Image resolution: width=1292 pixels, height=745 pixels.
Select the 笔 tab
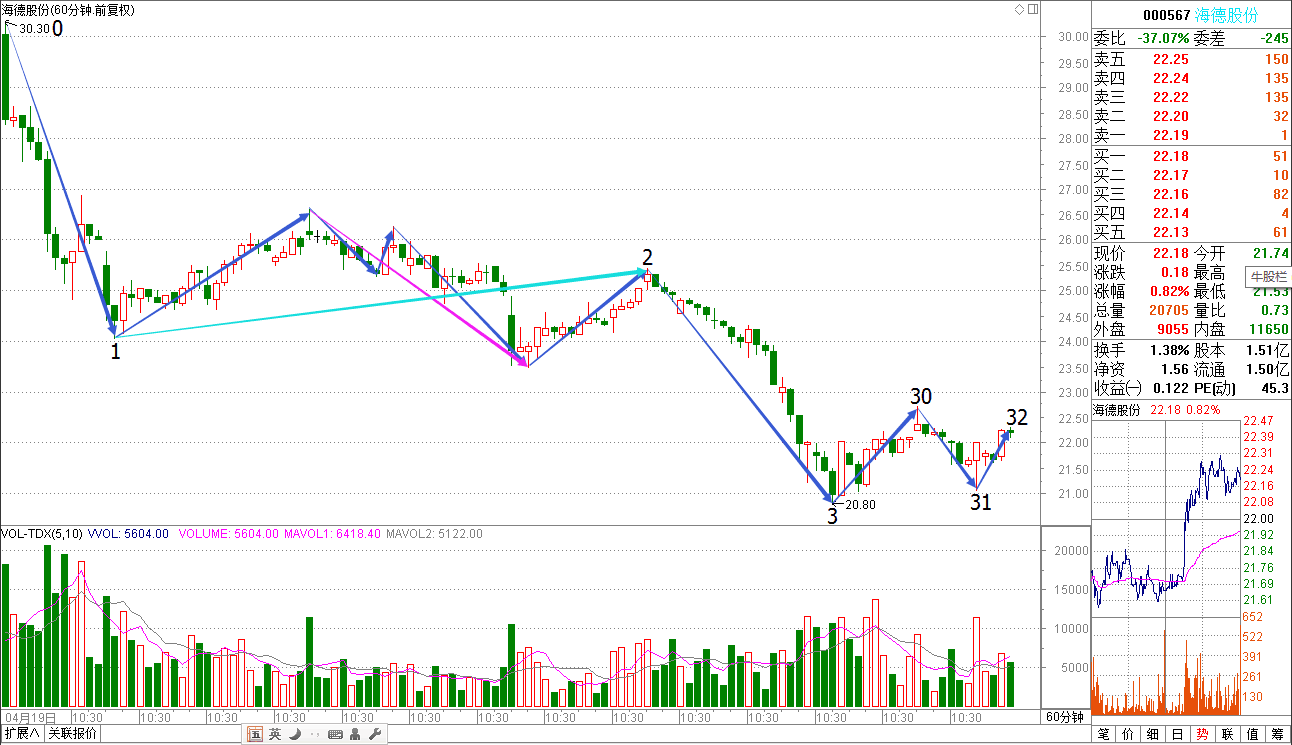tap(1102, 734)
